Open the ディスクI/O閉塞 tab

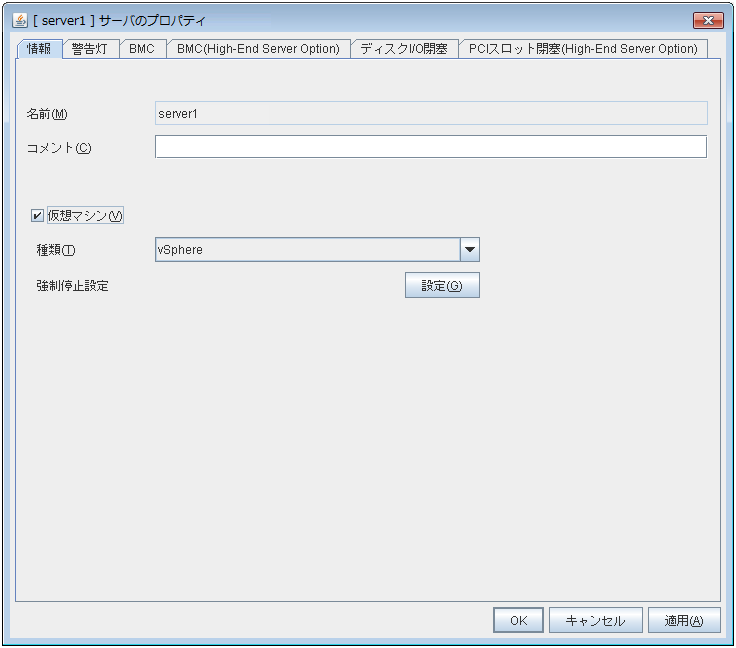(x=404, y=49)
